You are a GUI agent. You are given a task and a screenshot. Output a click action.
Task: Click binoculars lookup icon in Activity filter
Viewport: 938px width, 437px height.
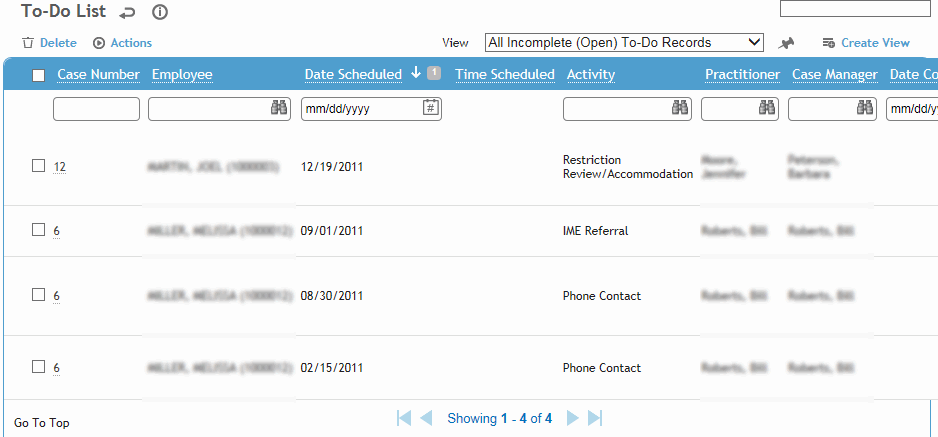click(680, 108)
